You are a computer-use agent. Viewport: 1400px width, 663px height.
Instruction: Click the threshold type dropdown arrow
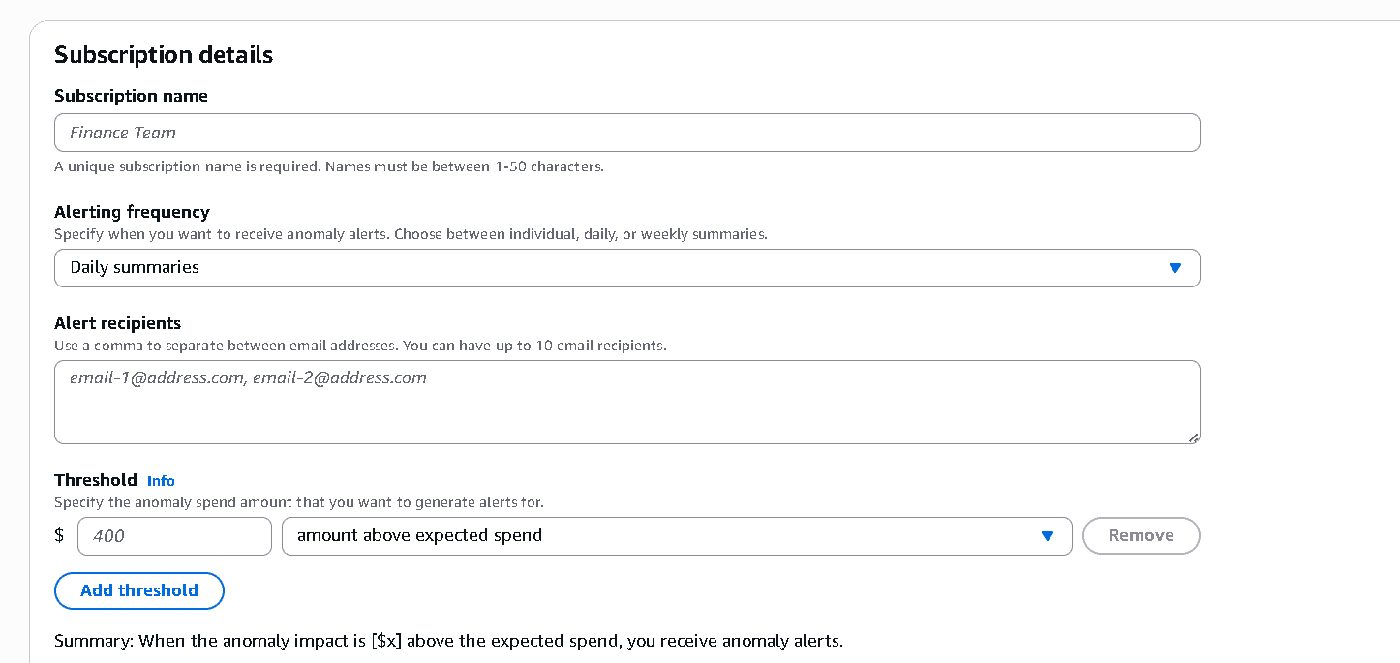[x=1047, y=536]
